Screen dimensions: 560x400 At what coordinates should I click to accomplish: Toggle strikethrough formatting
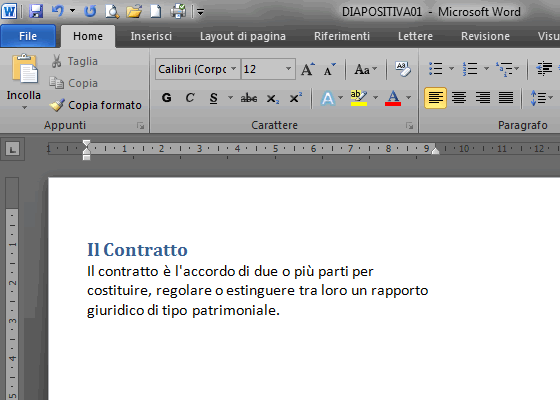click(249, 98)
